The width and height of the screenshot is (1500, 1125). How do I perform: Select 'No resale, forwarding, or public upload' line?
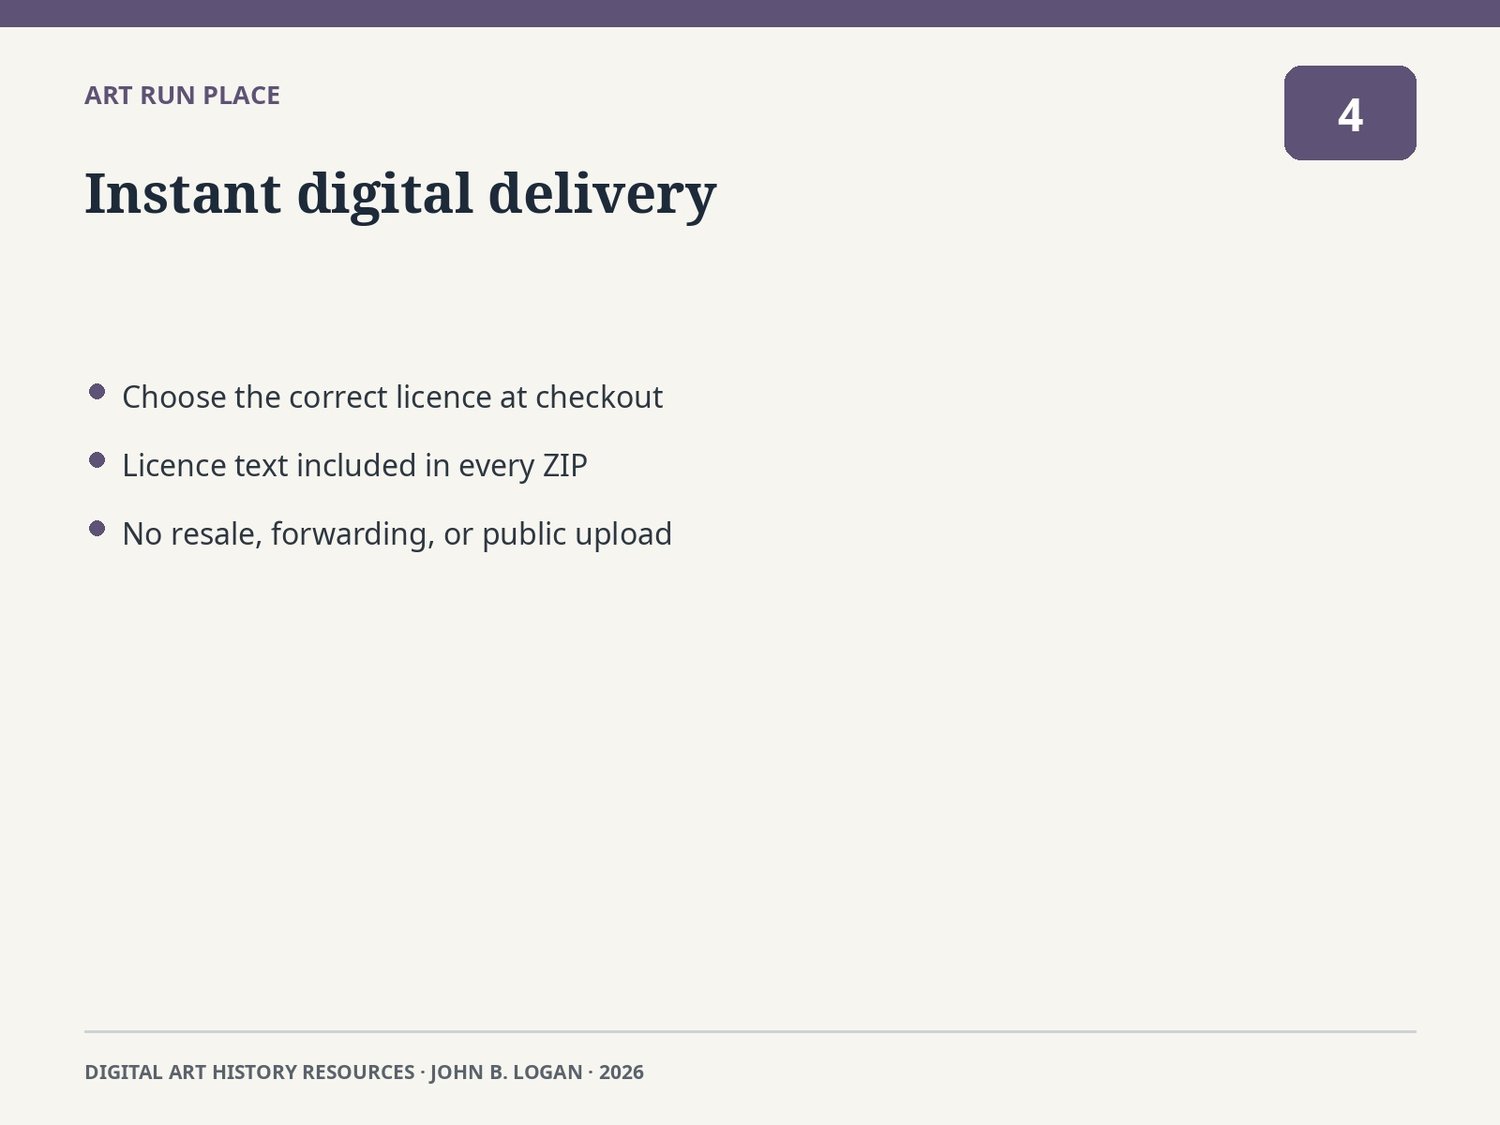point(397,534)
